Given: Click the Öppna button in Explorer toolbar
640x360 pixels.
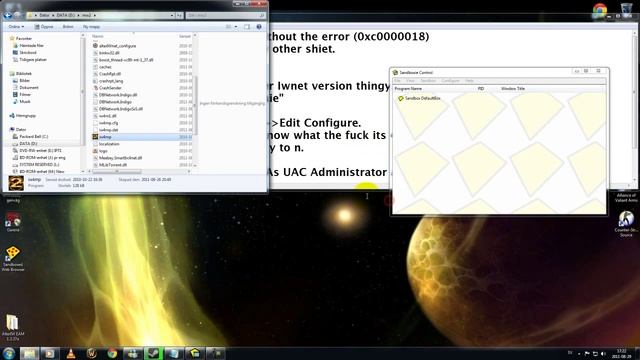Looking at the screenshot, I should click(x=44, y=27).
